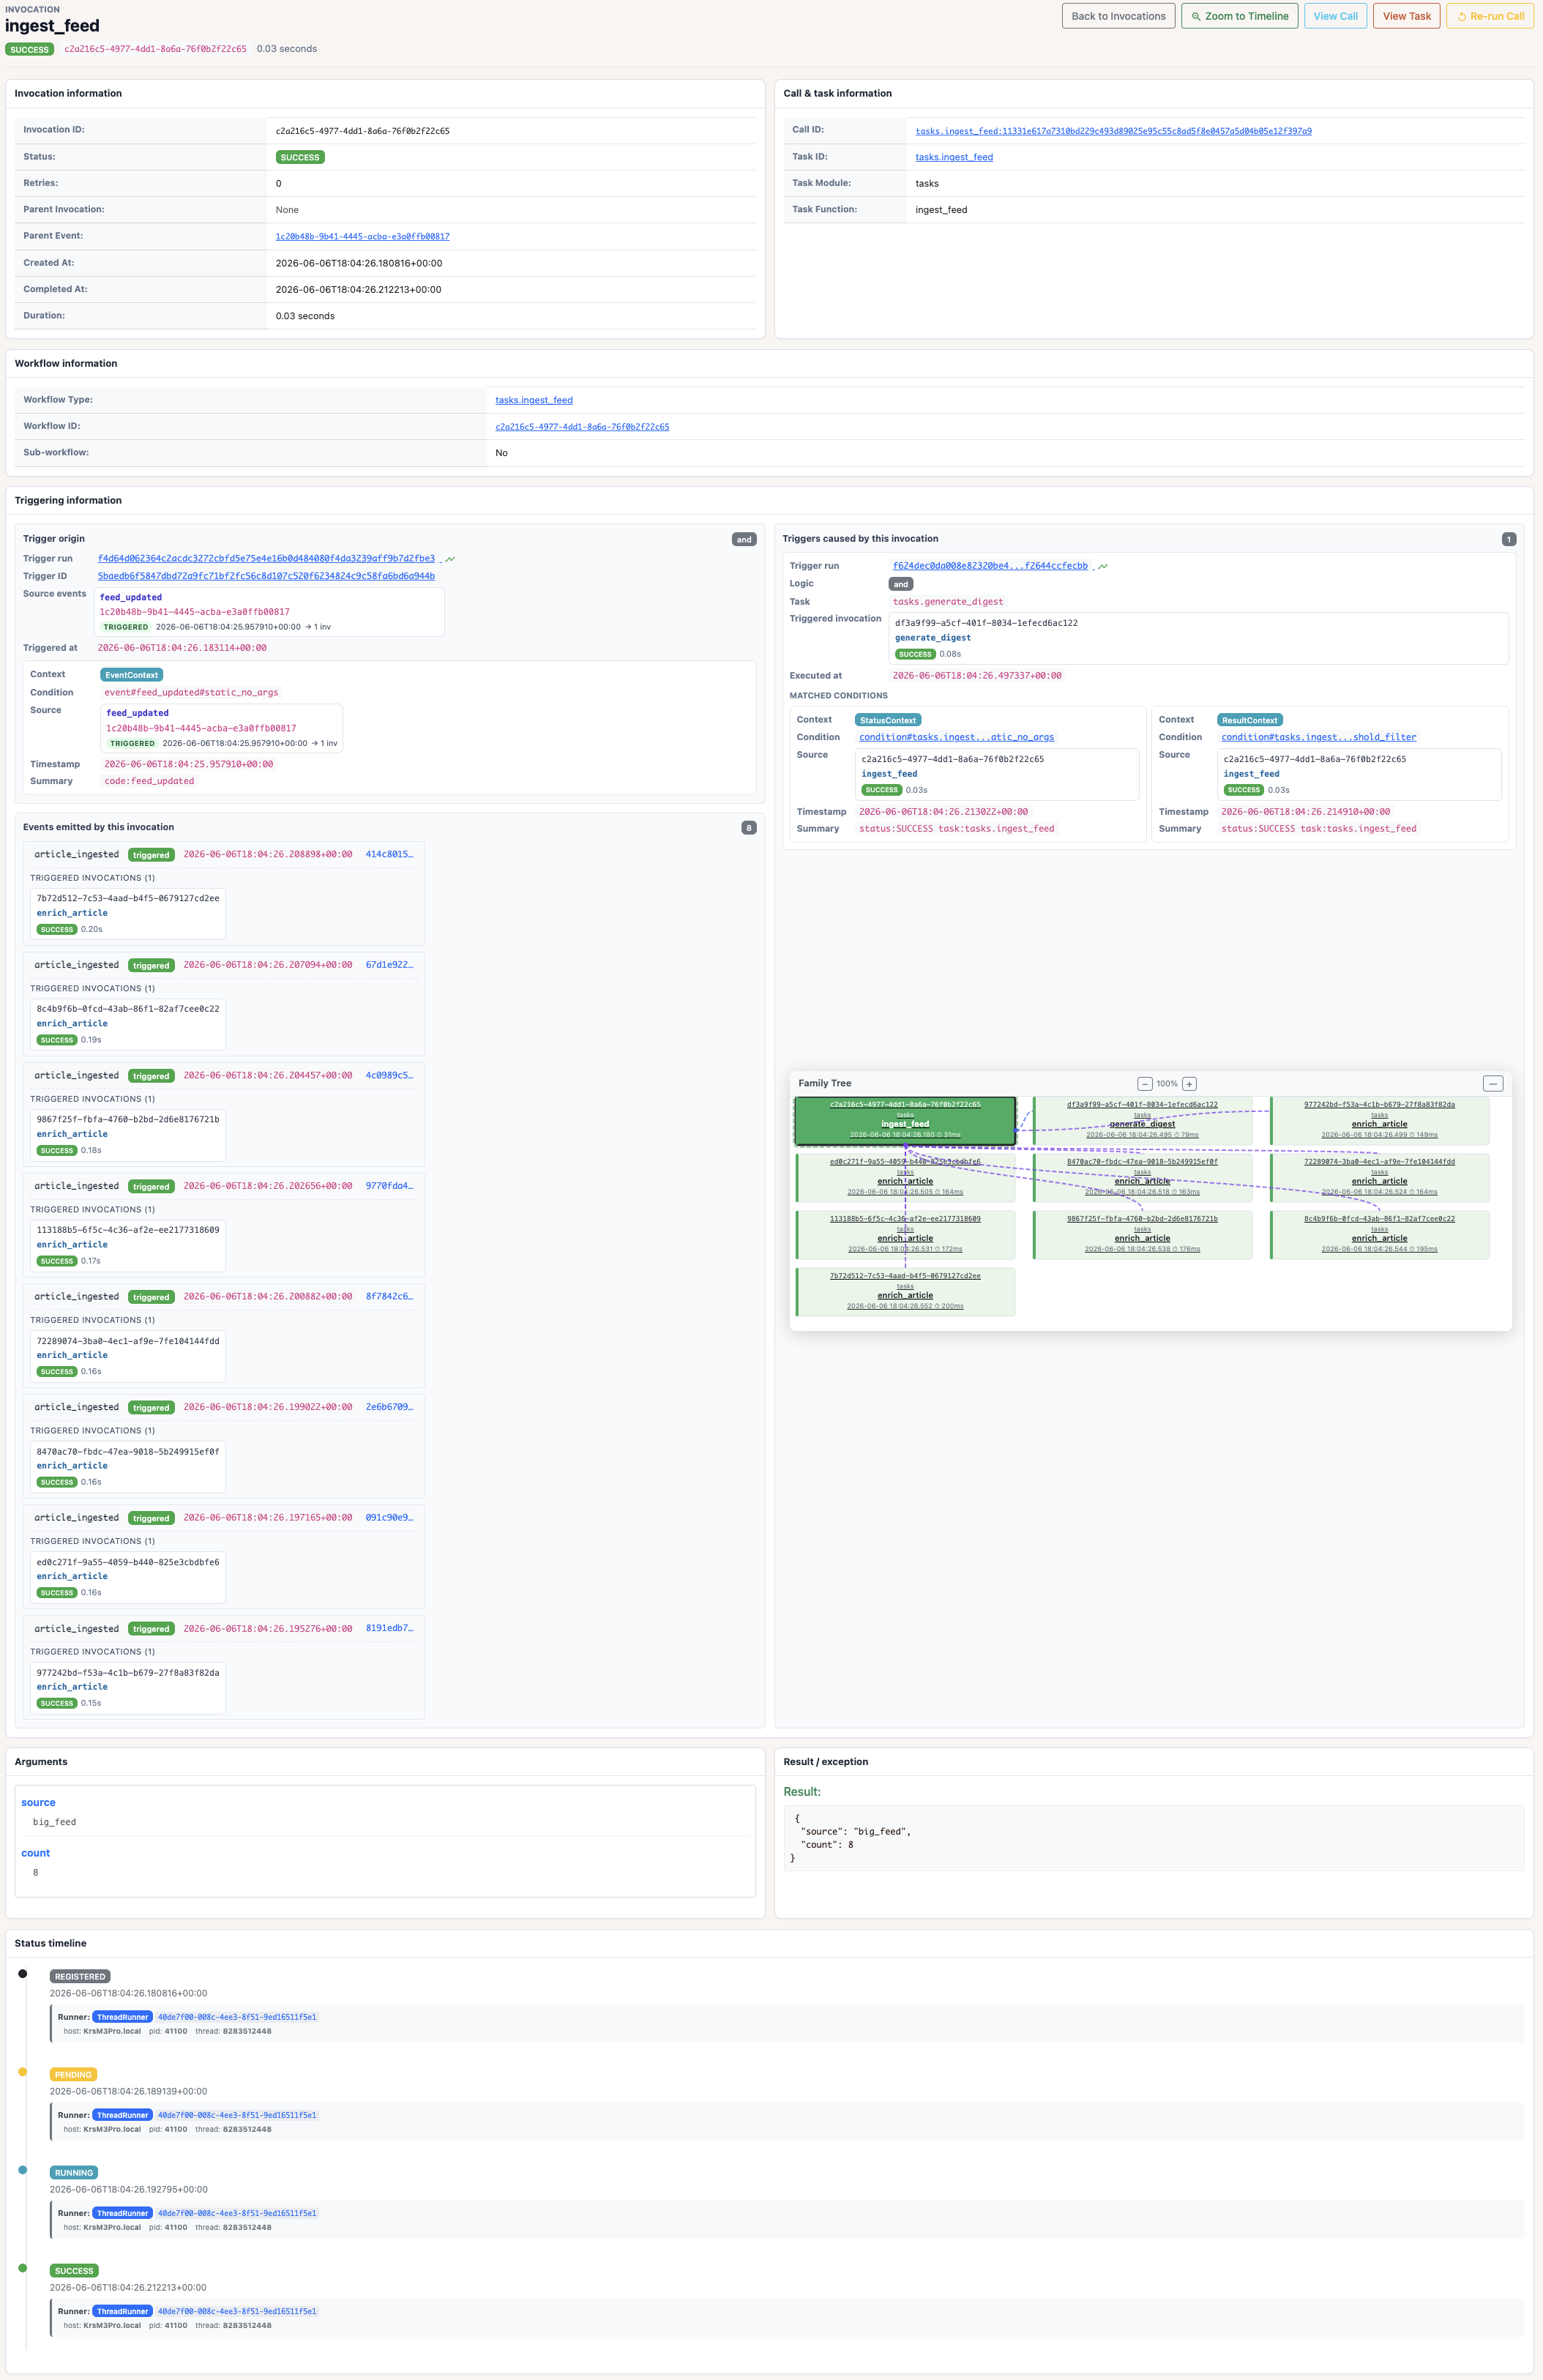This screenshot has width=1543, height=2380.
Task: Open the timeline chart icon beside Trigger origin run
Action: (x=450, y=559)
